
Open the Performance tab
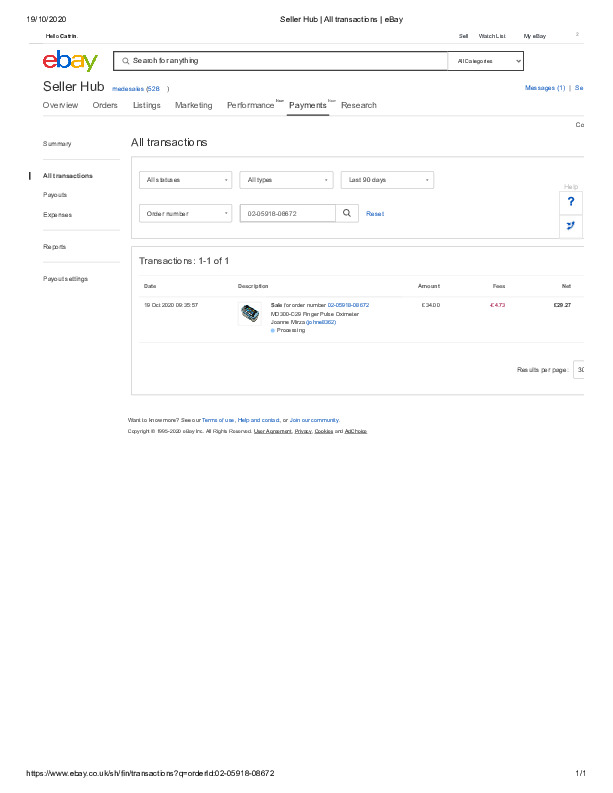pyautogui.click(x=250, y=105)
